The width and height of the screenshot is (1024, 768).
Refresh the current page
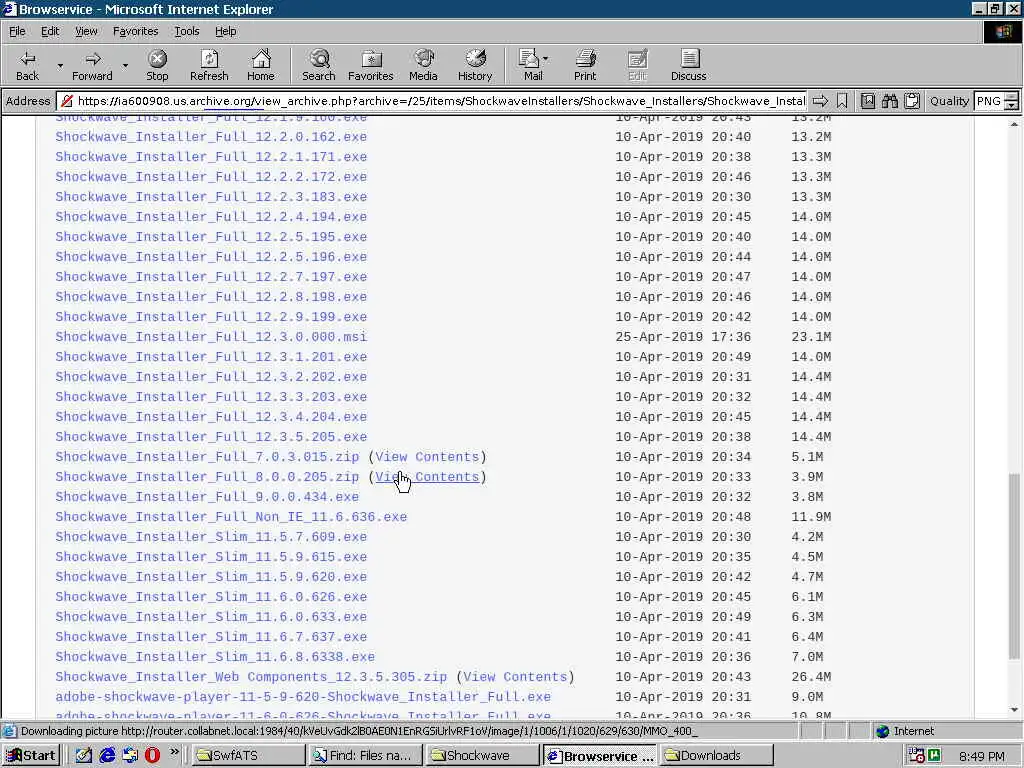coord(209,65)
